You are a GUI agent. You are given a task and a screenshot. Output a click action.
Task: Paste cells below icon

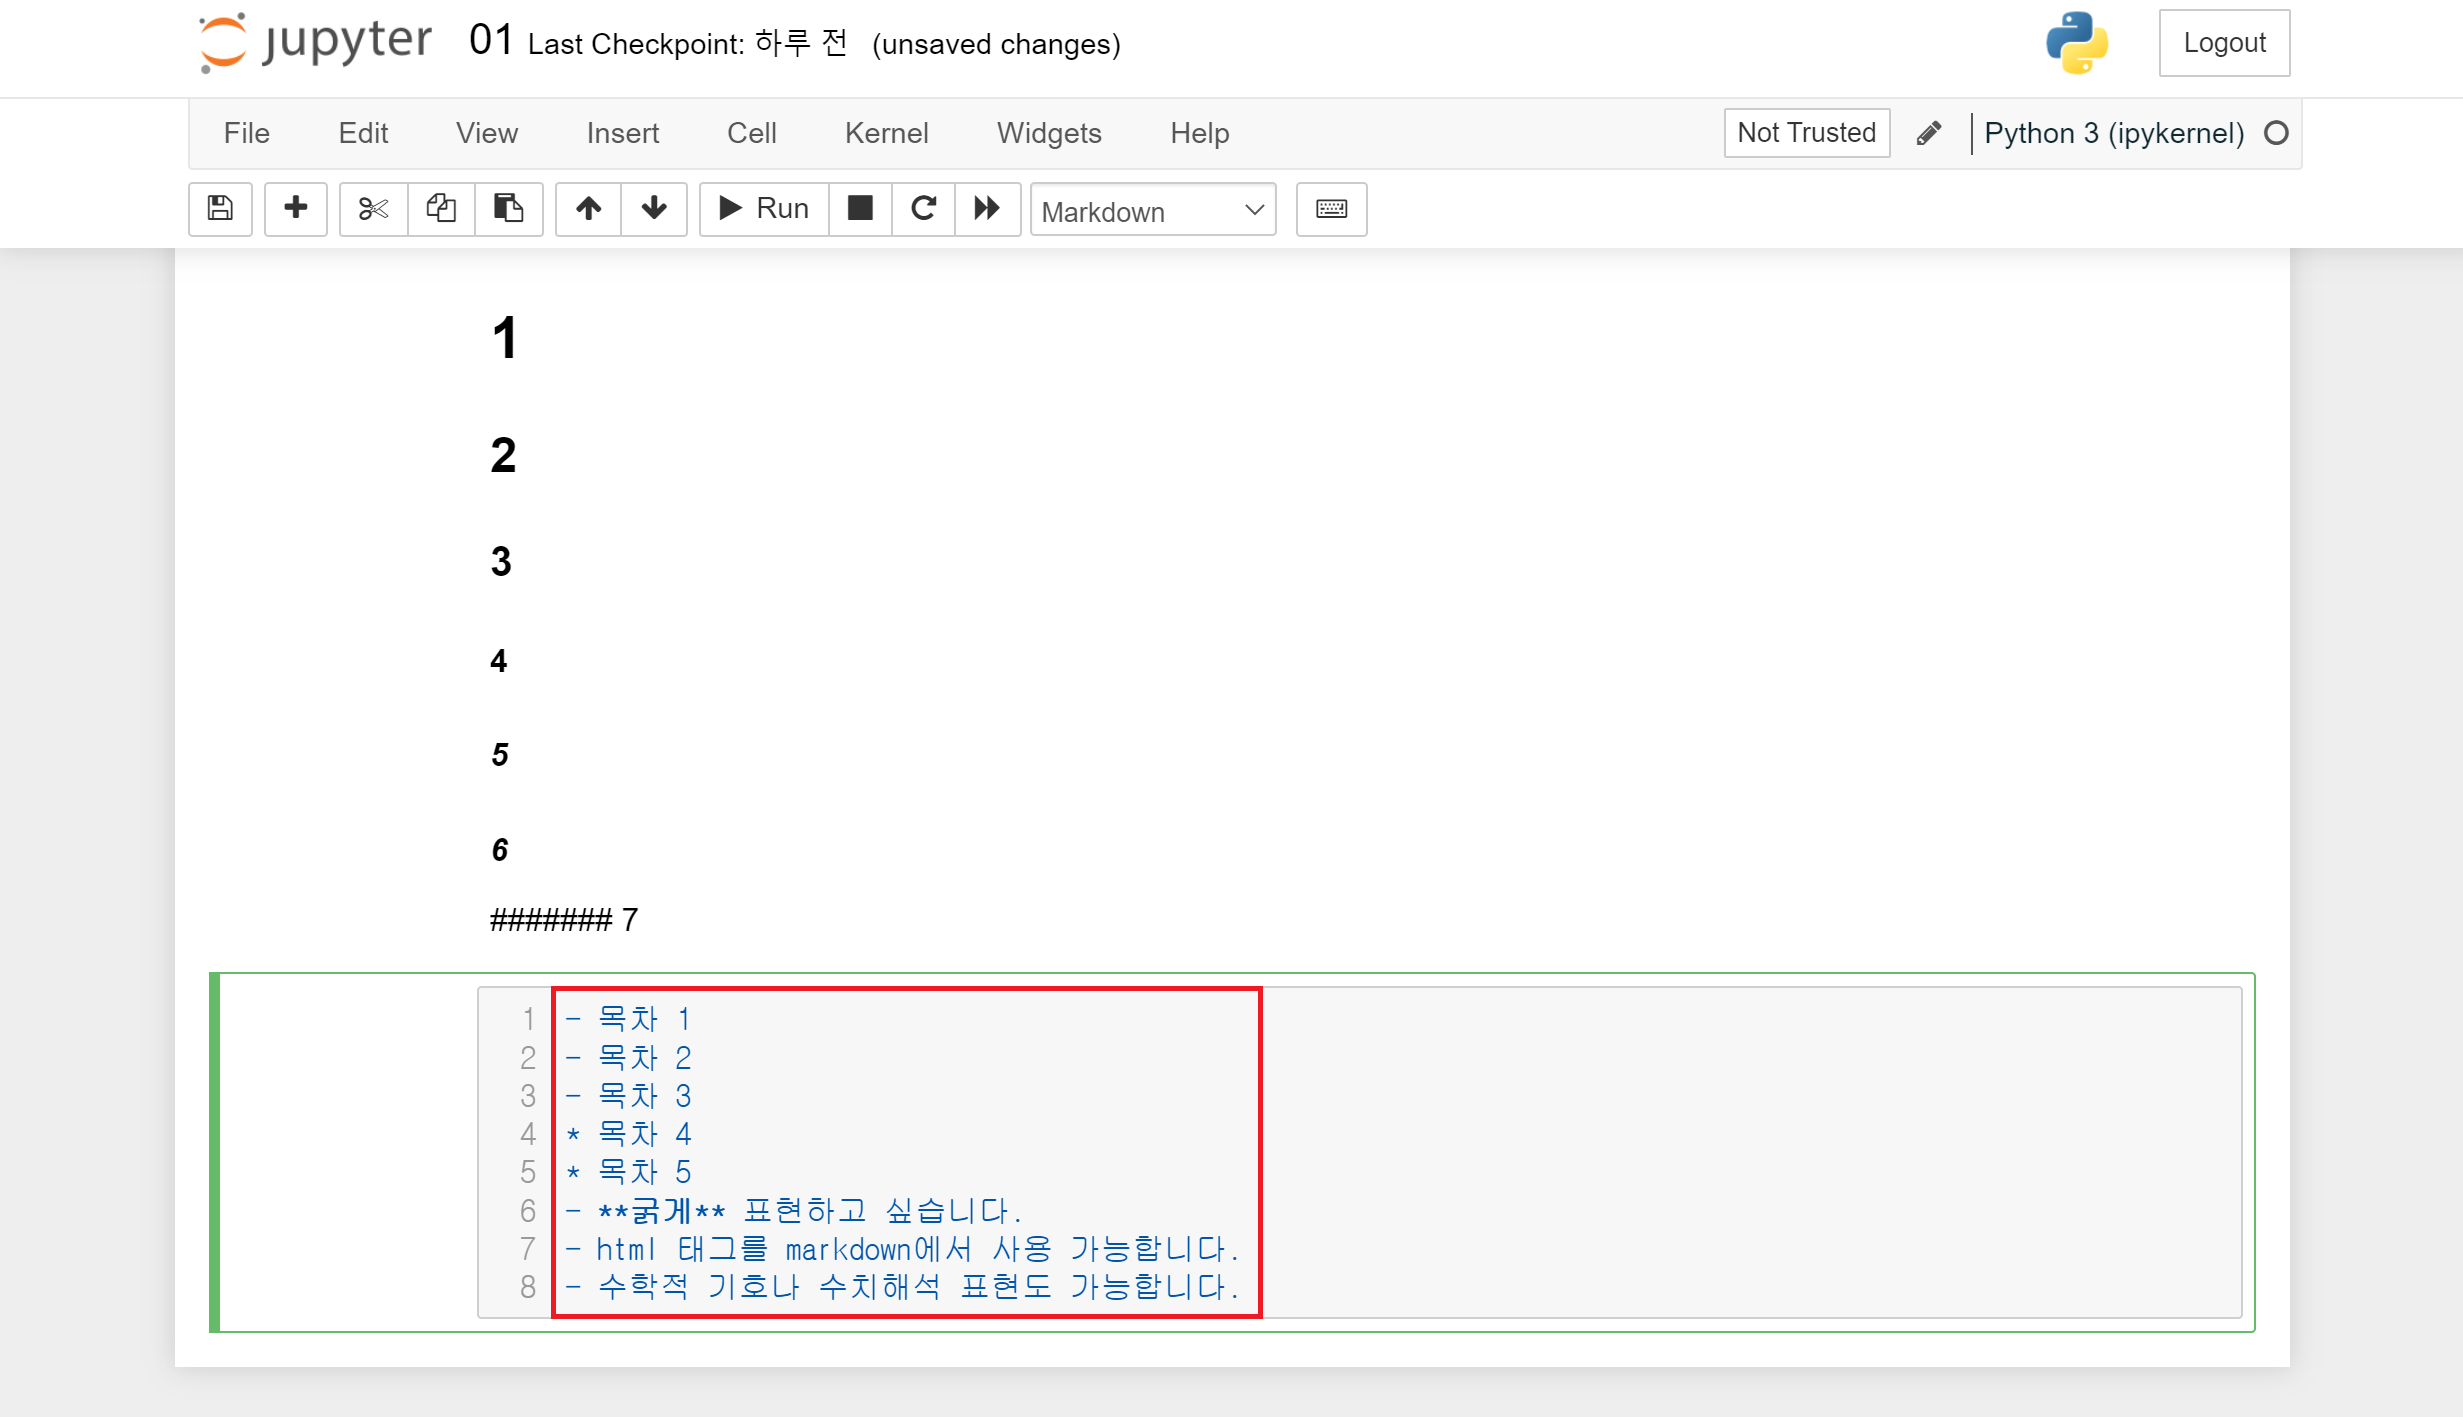coord(508,208)
